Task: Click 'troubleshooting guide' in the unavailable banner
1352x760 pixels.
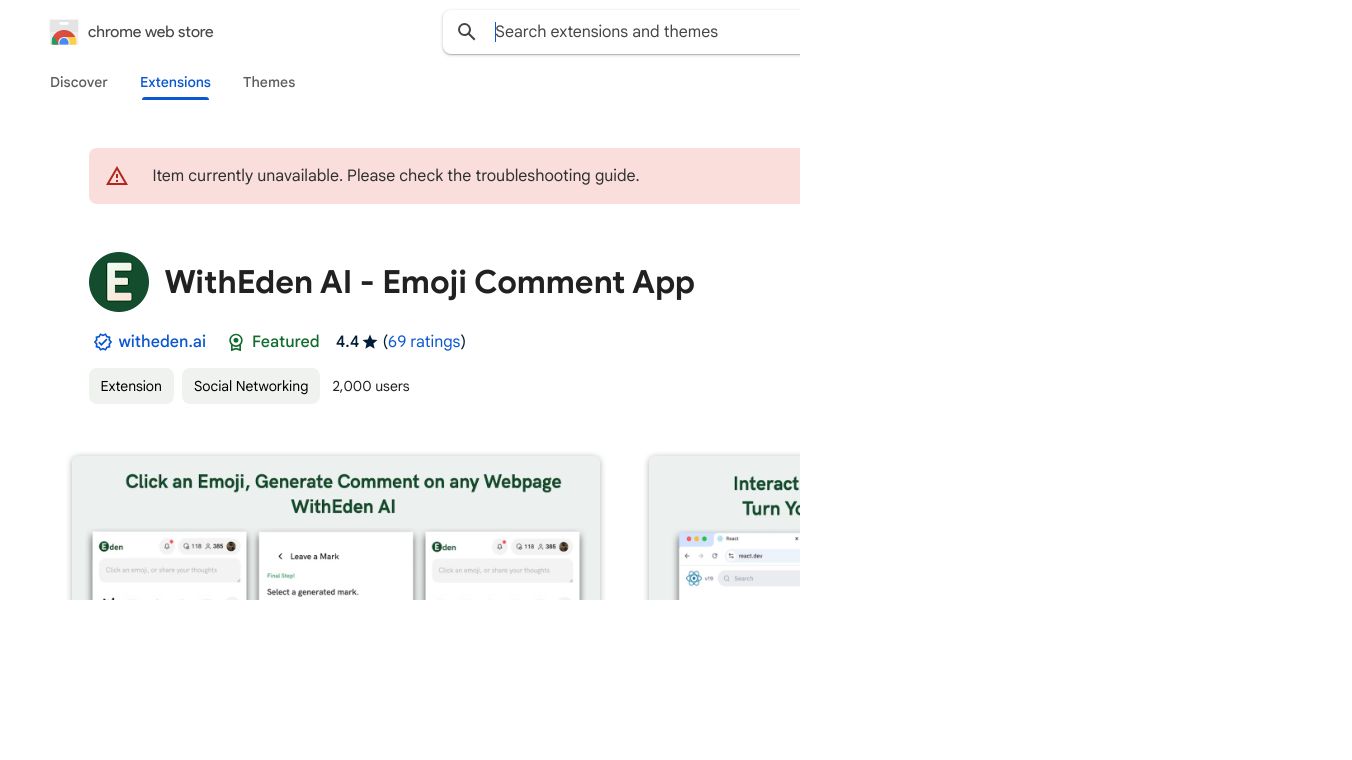Action: click(x=556, y=176)
